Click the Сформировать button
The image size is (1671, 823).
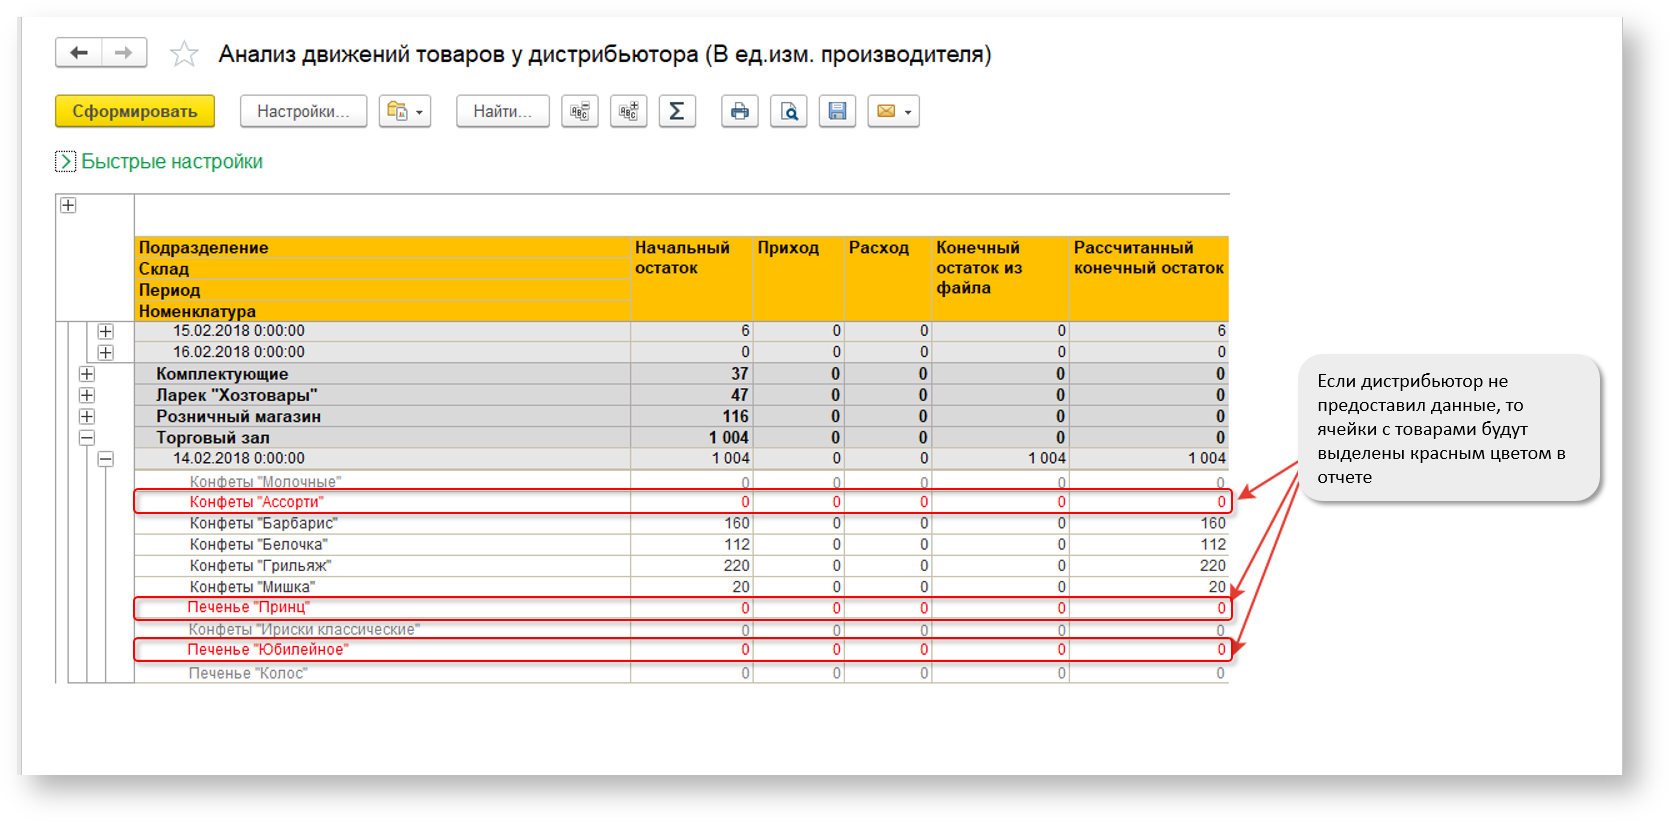click(x=135, y=111)
